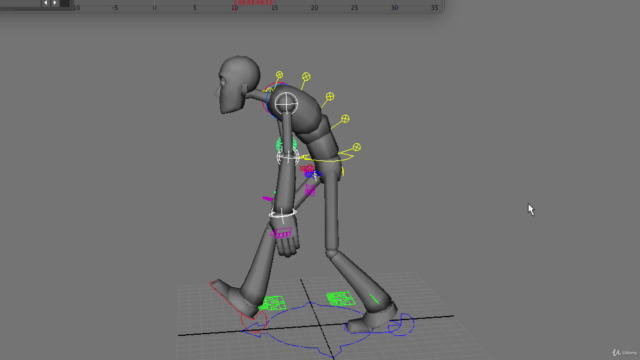Select the magenta control behind far arm

coord(310,190)
